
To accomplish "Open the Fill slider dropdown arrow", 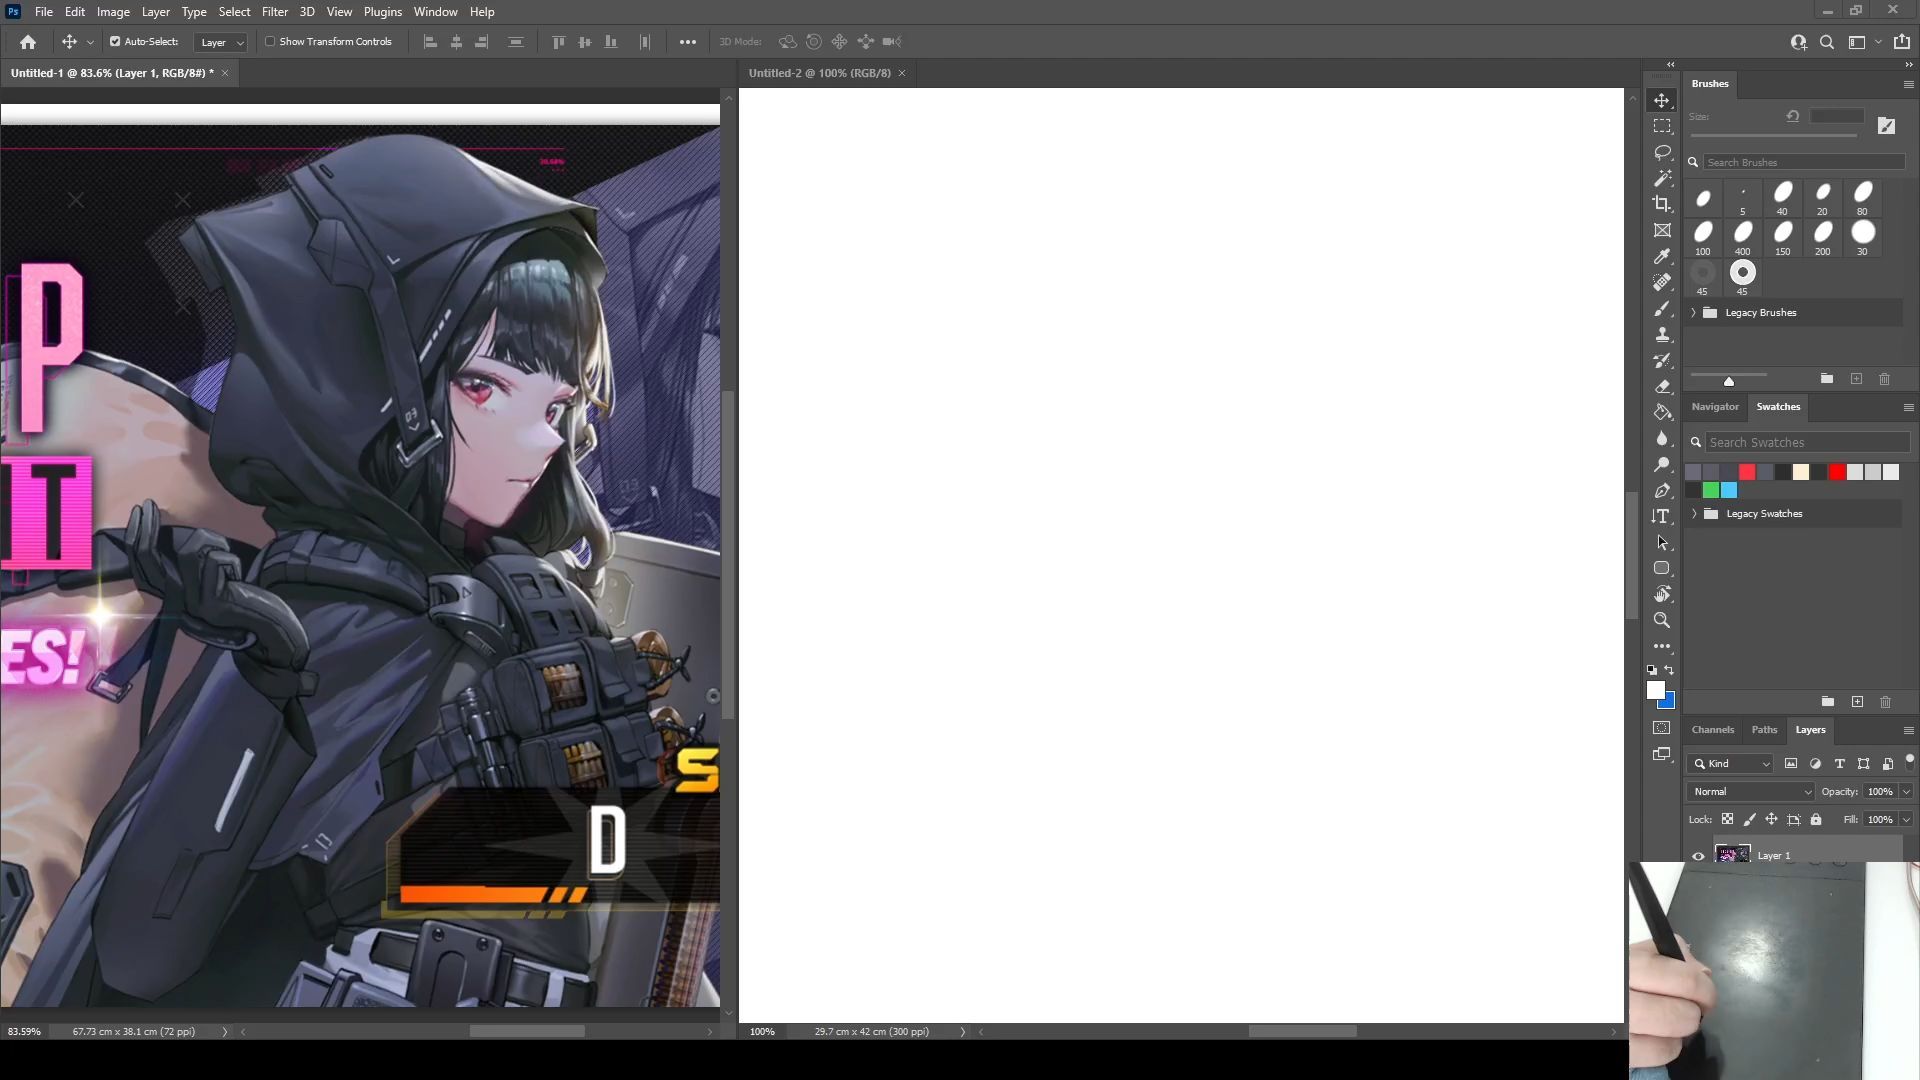I will (1906, 820).
